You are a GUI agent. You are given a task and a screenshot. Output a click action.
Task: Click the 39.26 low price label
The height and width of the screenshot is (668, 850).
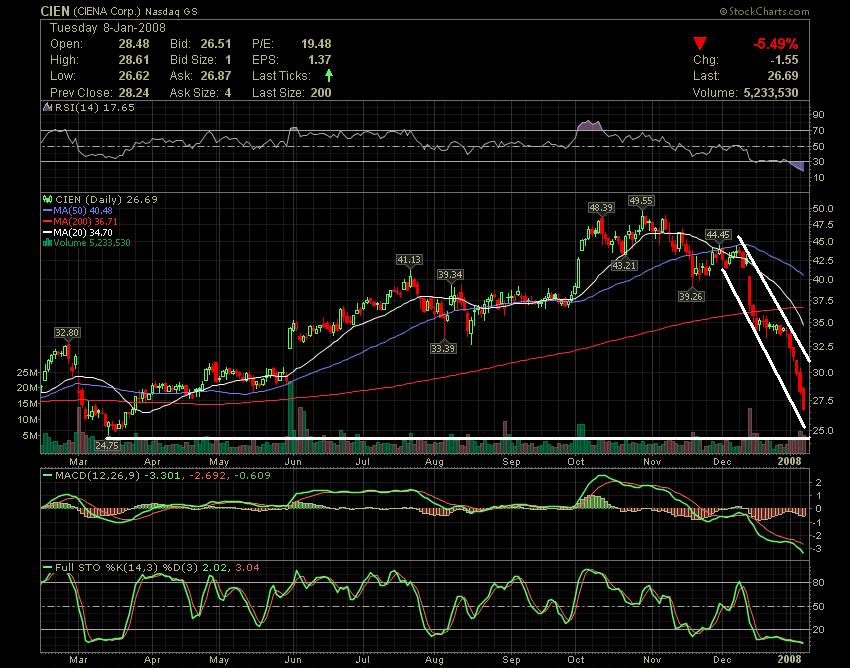[691, 297]
